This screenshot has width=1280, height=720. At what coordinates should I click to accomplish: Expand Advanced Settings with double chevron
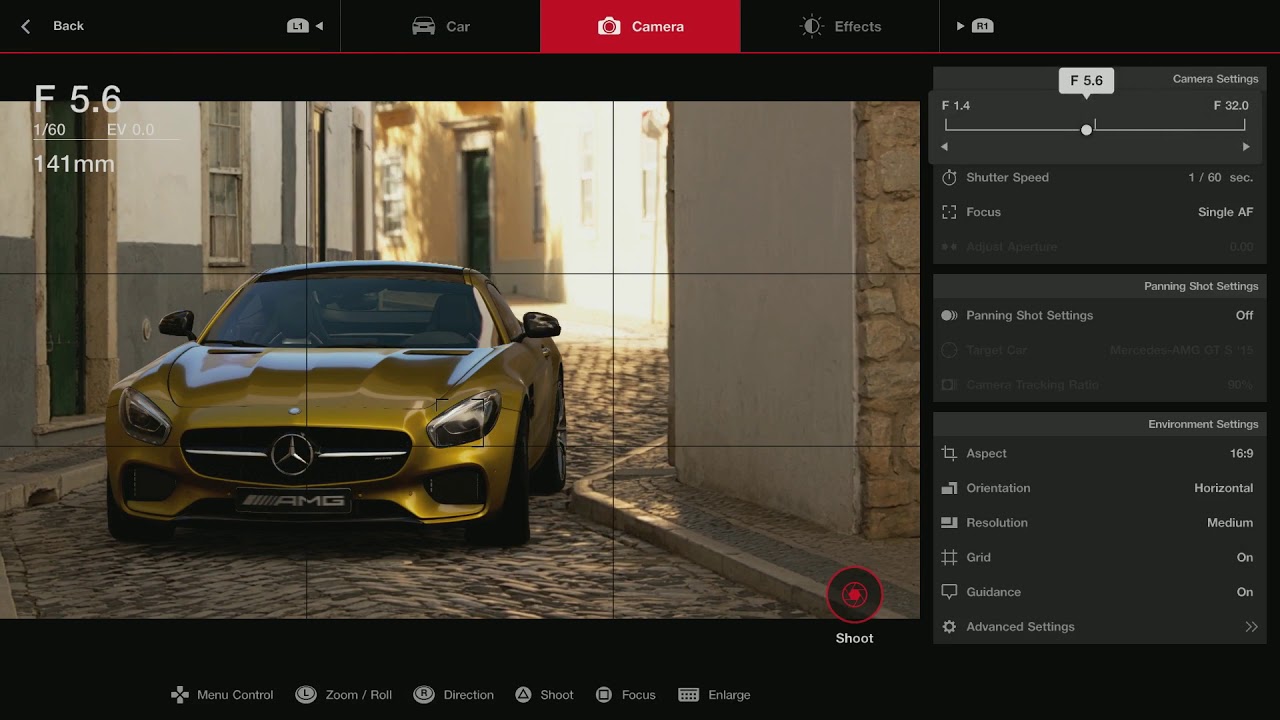click(1250, 627)
